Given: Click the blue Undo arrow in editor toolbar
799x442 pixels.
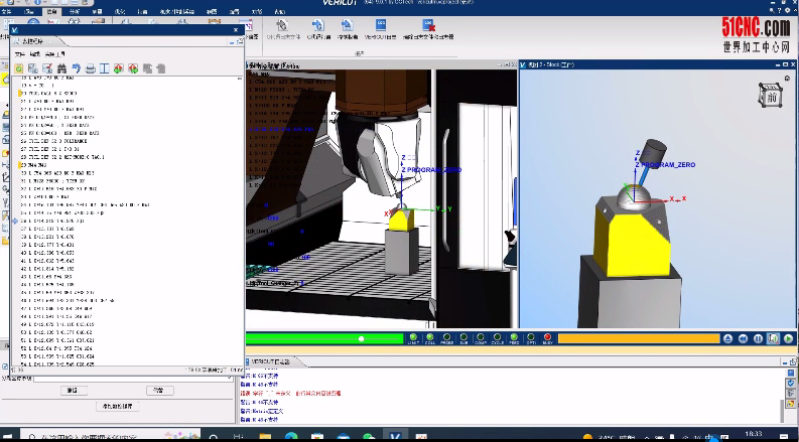Looking at the screenshot, I should (76, 68).
